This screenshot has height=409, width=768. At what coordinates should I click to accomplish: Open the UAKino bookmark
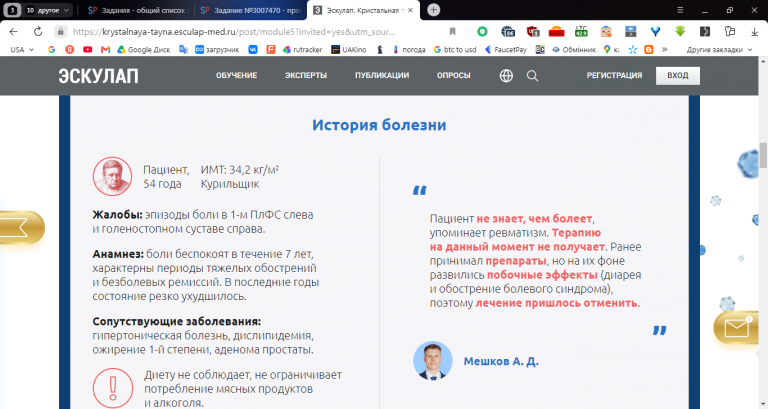(x=349, y=49)
